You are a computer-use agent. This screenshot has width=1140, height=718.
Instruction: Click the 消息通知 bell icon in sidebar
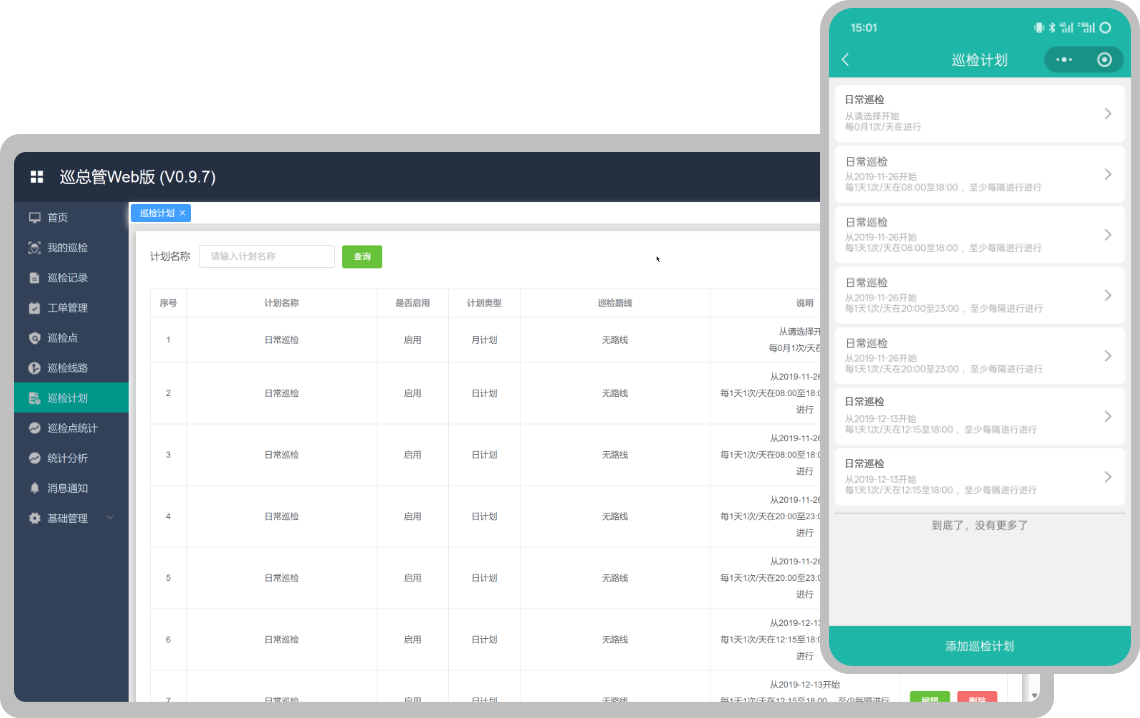point(35,488)
